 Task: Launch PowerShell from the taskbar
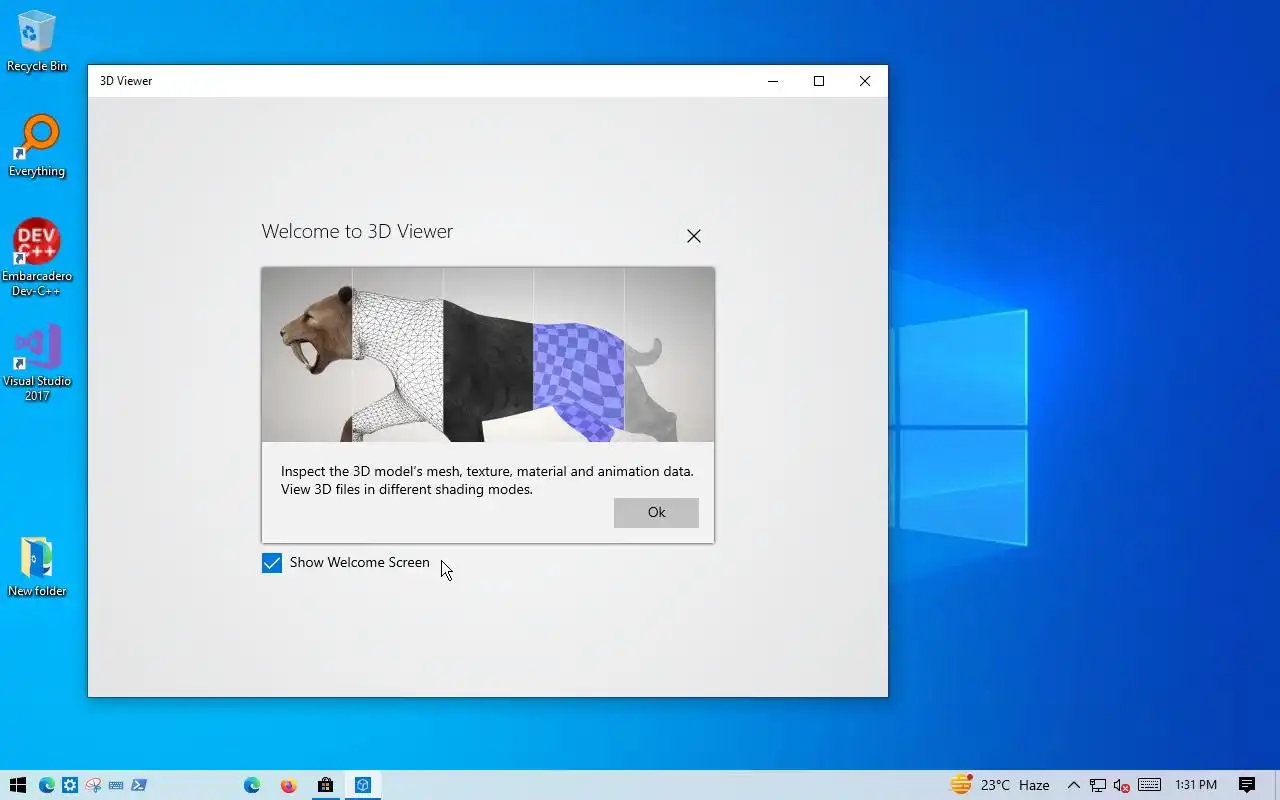[x=139, y=785]
